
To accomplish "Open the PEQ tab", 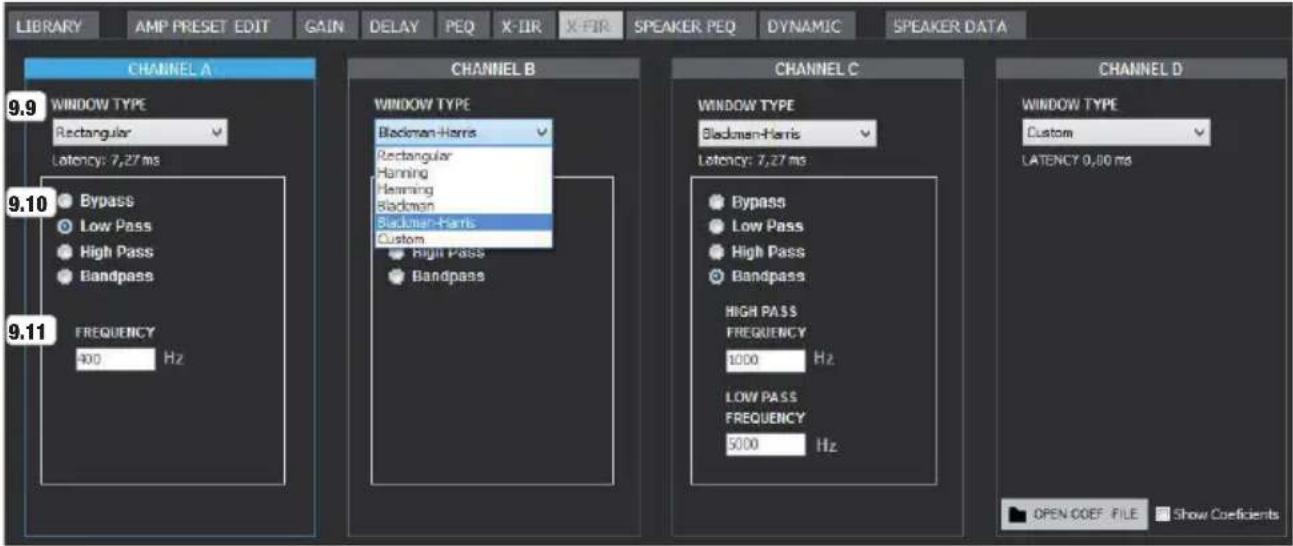I will (x=461, y=27).
